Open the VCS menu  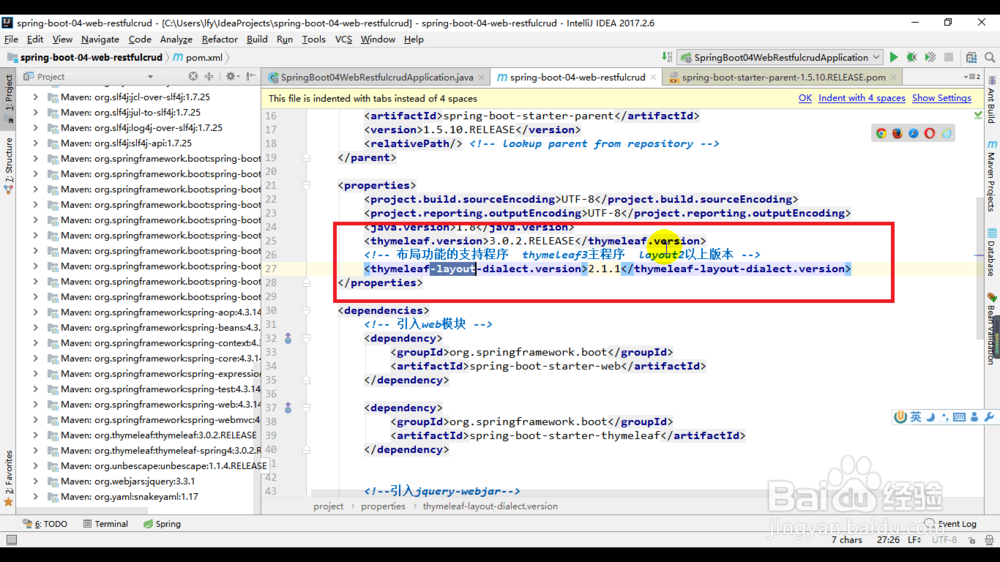[343, 40]
